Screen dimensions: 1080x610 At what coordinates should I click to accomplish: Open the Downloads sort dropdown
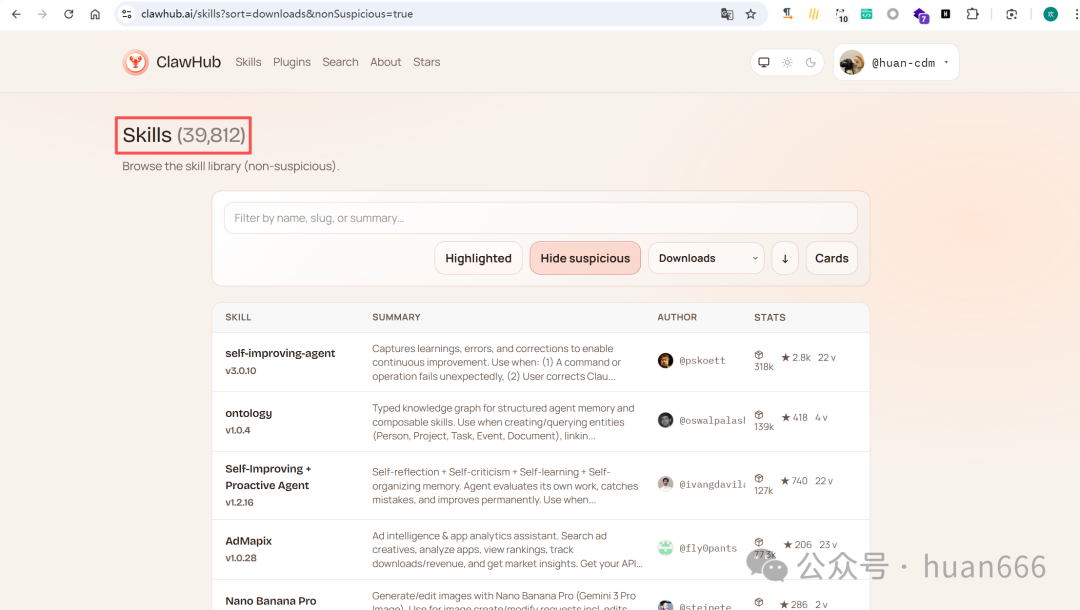tap(706, 258)
